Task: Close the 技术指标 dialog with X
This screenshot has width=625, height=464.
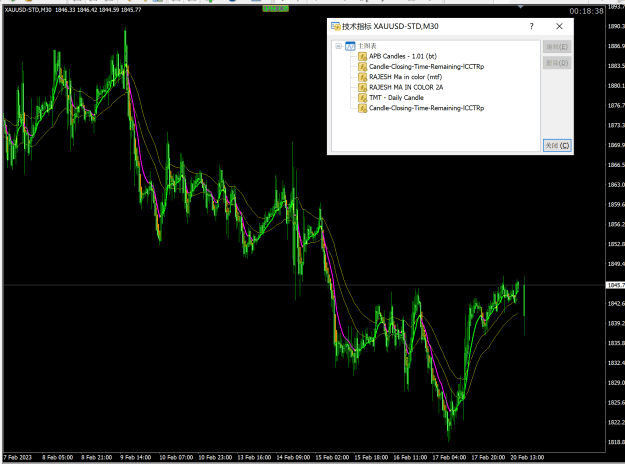Action: pyautogui.click(x=559, y=26)
